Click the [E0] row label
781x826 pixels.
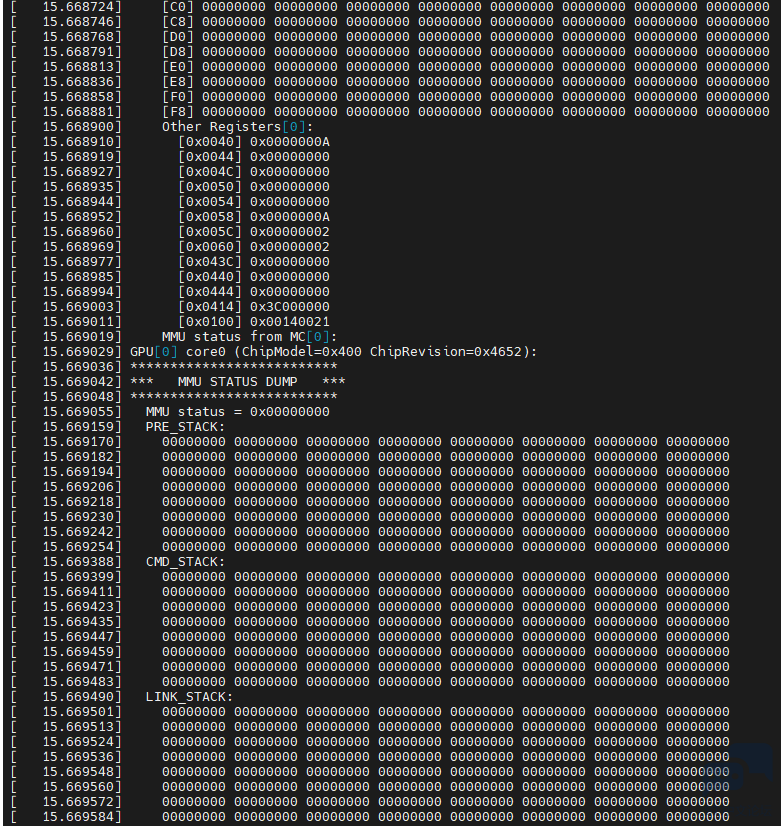(x=178, y=67)
